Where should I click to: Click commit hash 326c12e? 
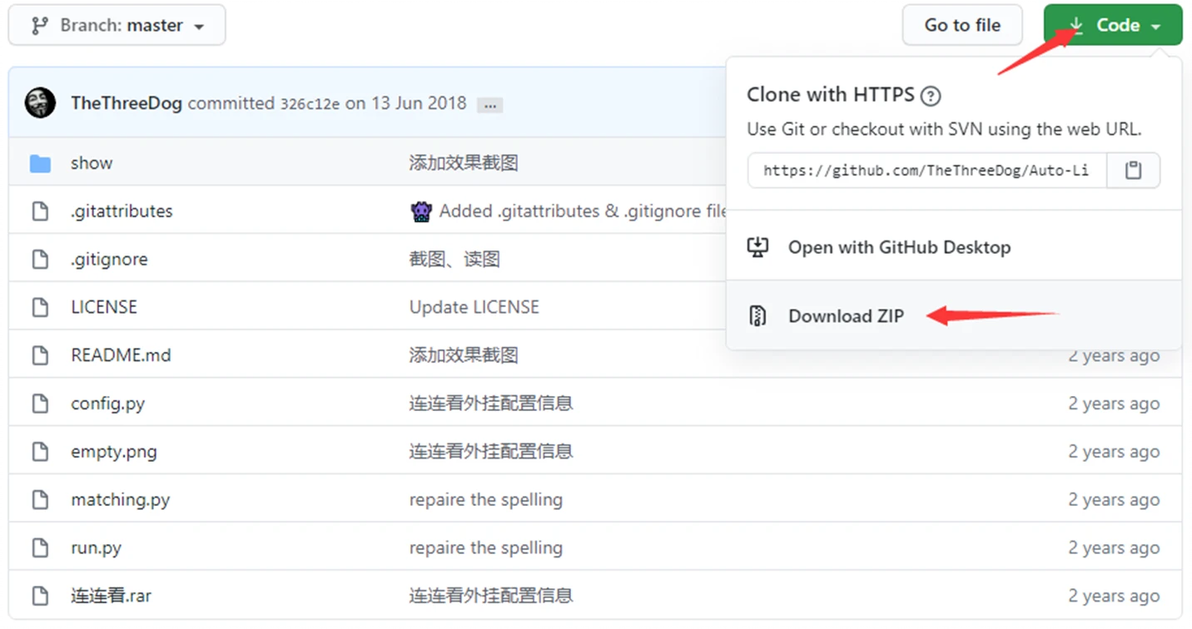coord(310,104)
